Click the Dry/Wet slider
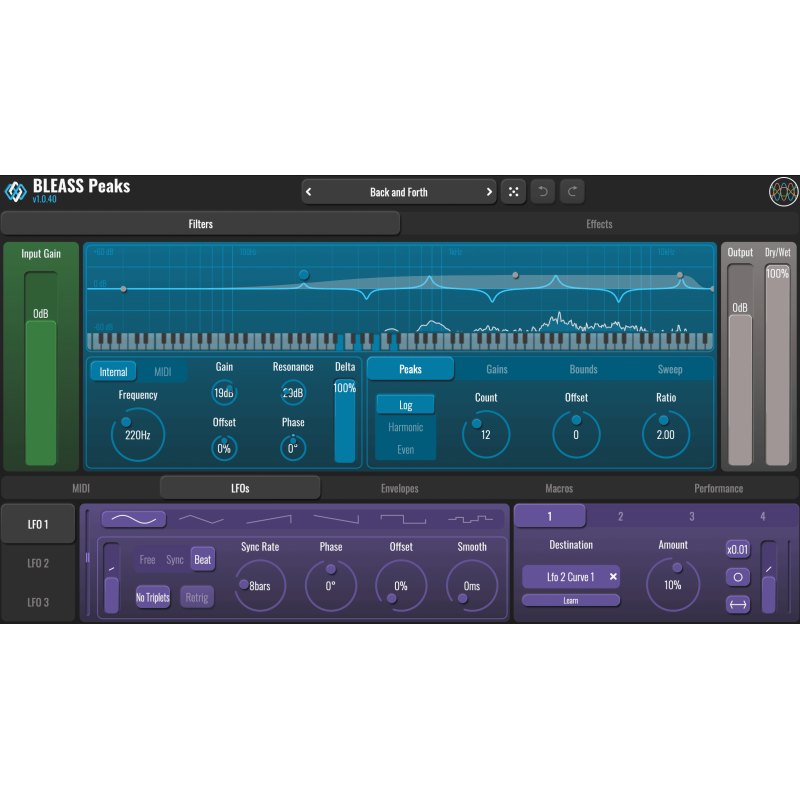Image resolution: width=800 pixels, height=800 pixels. [777, 364]
